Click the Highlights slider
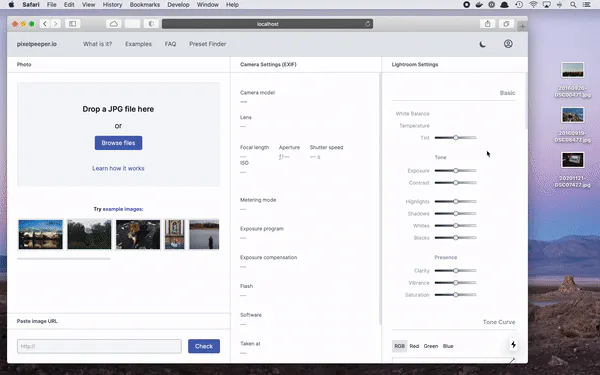600x375 pixels. click(x=455, y=201)
